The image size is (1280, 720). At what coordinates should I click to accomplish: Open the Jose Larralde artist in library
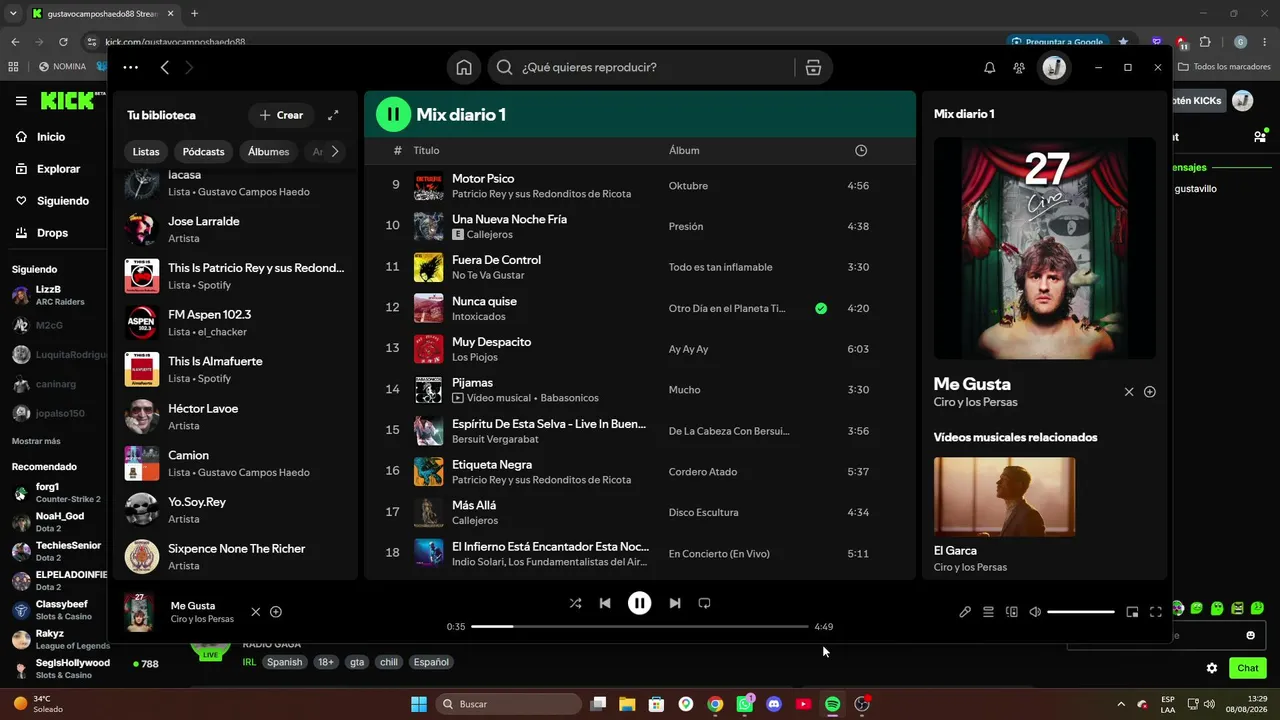tap(236, 229)
